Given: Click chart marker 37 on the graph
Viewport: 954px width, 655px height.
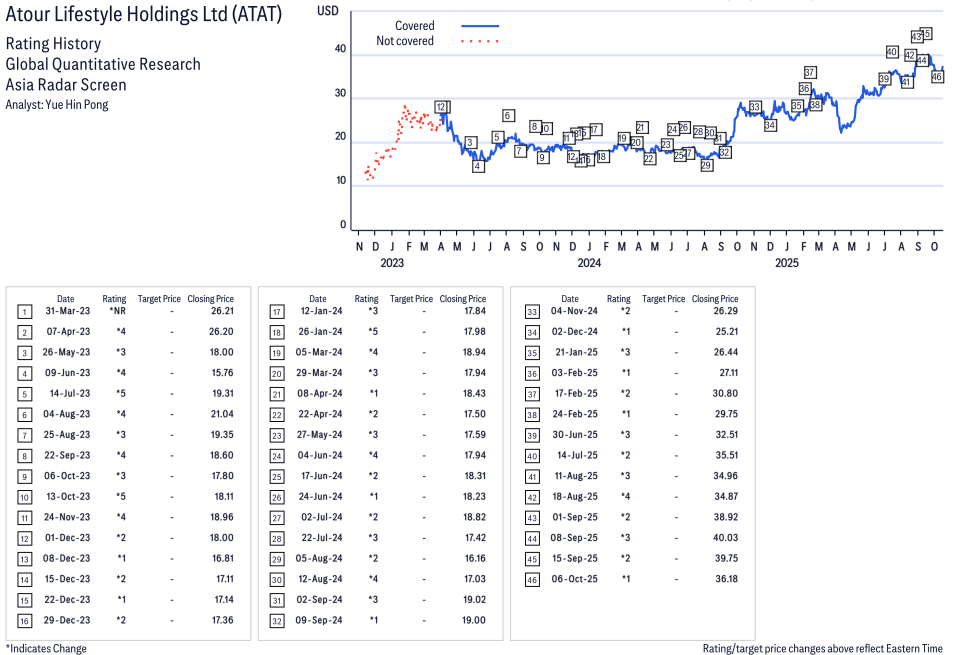Looking at the screenshot, I should (x=810, y=72).
